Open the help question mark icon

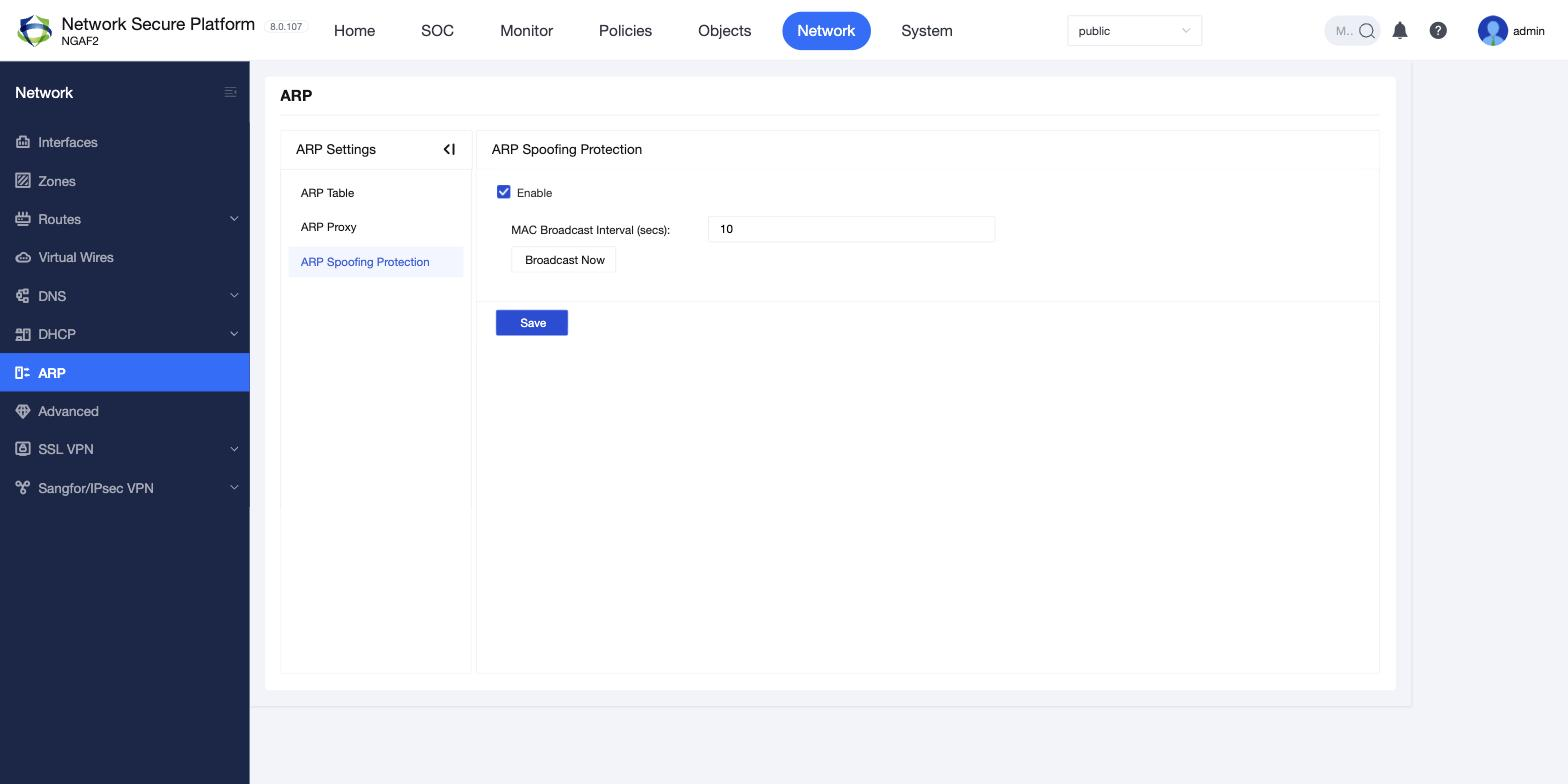(1438, 31)
